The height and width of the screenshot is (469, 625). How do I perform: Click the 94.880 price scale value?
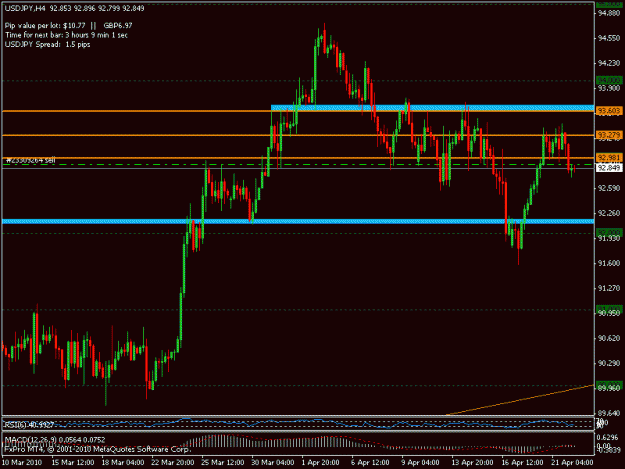coord(609,13)
